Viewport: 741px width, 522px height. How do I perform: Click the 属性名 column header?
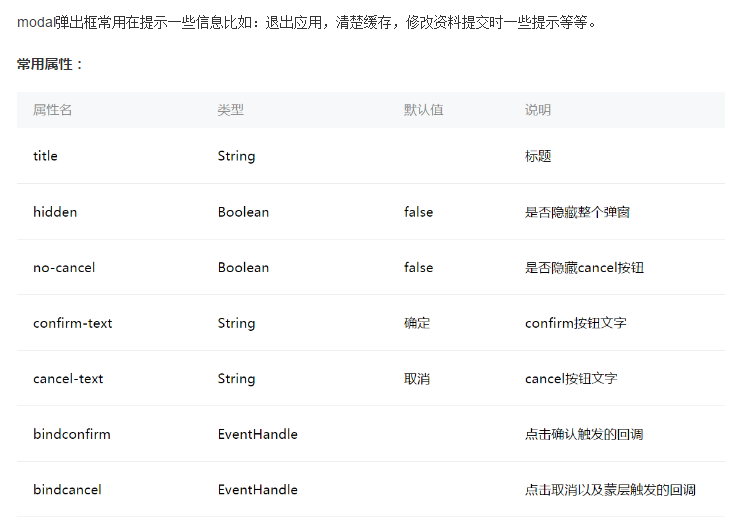pyautogui.click(x=52, y=110)
